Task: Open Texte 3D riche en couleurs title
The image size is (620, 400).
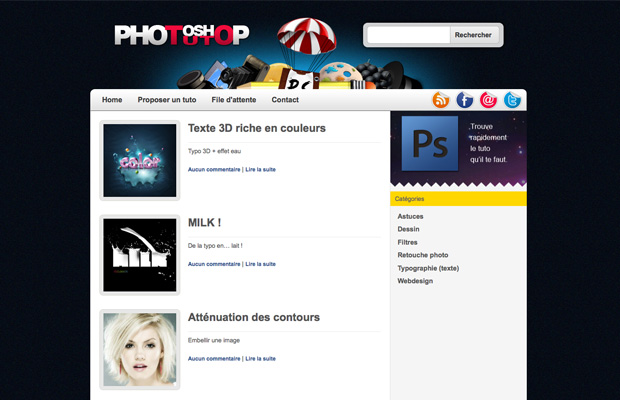Action: pyautogui.click(x=257, y=128)
